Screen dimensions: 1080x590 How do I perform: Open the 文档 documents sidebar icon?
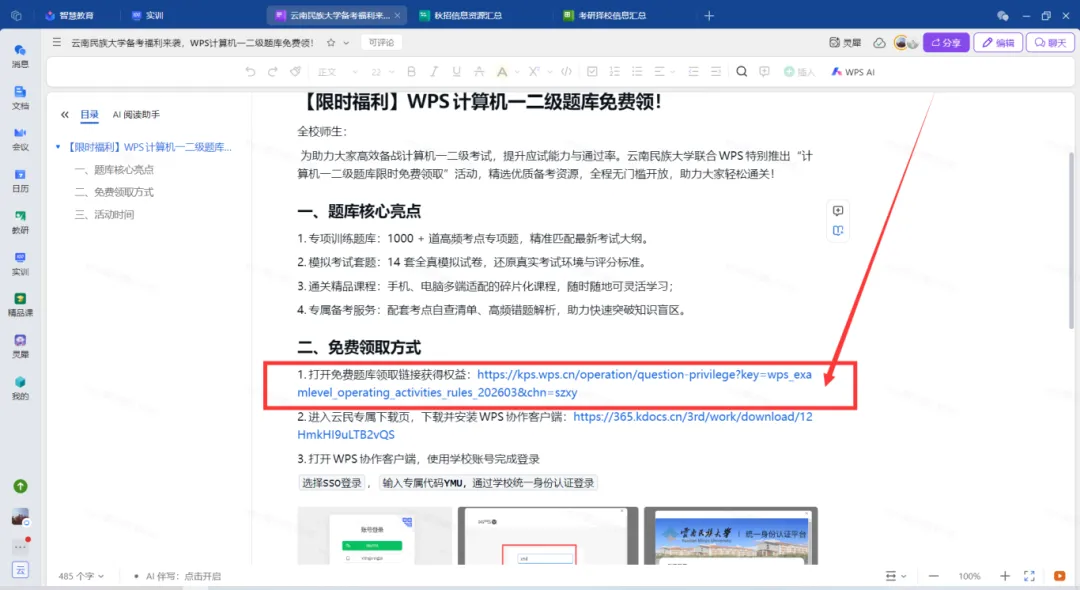[x=20, y=97]
